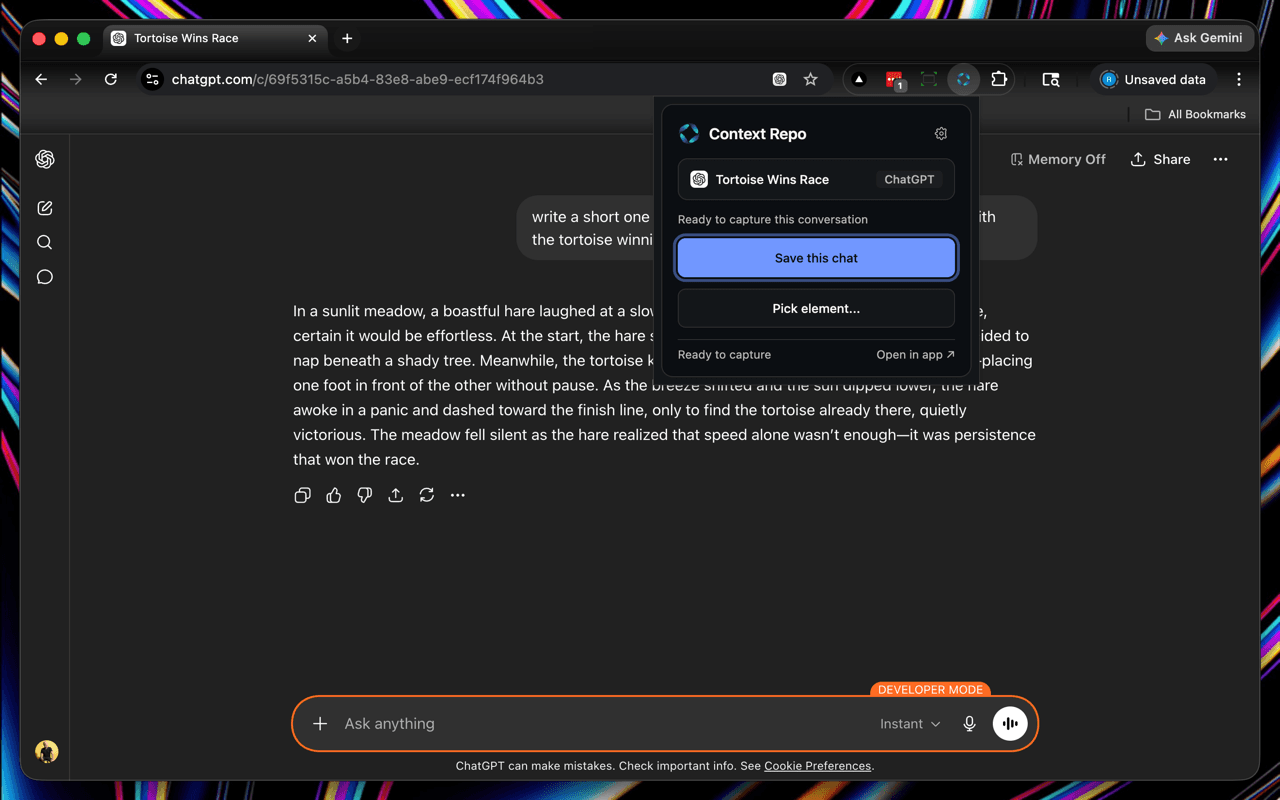Open the chat bubble icon in sidebar
This screenshot has height=800, width=1280.
coord(45,277)
